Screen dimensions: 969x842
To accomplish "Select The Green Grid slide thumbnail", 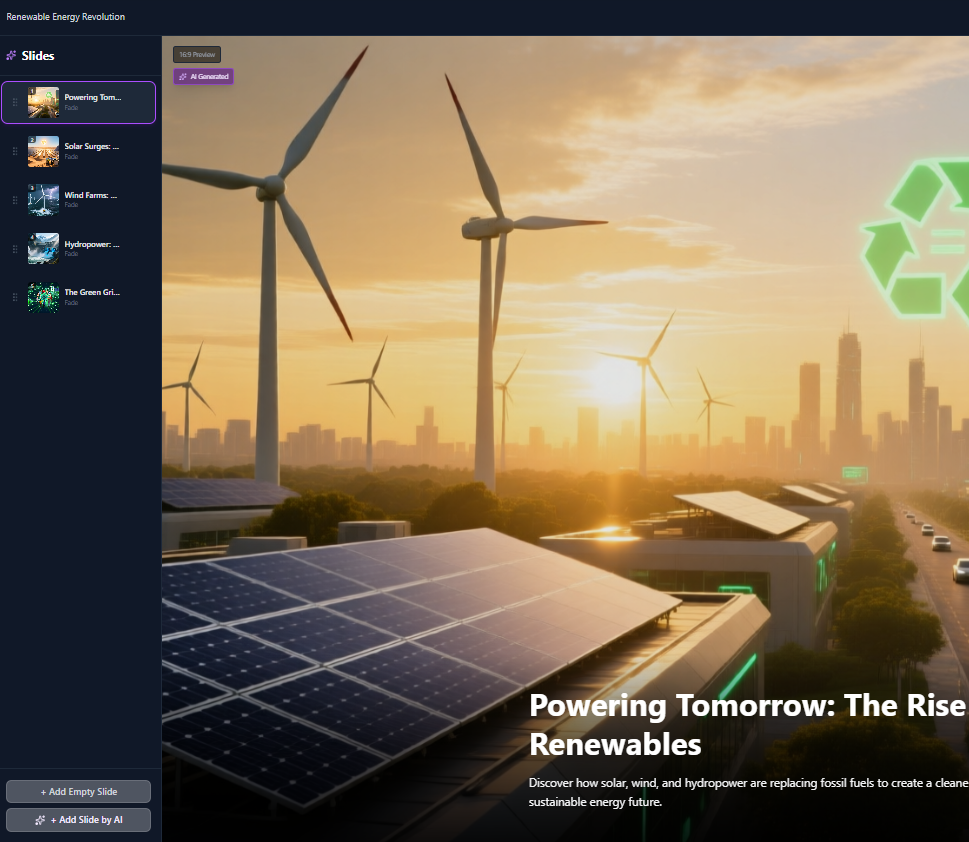I will point(43,297).
